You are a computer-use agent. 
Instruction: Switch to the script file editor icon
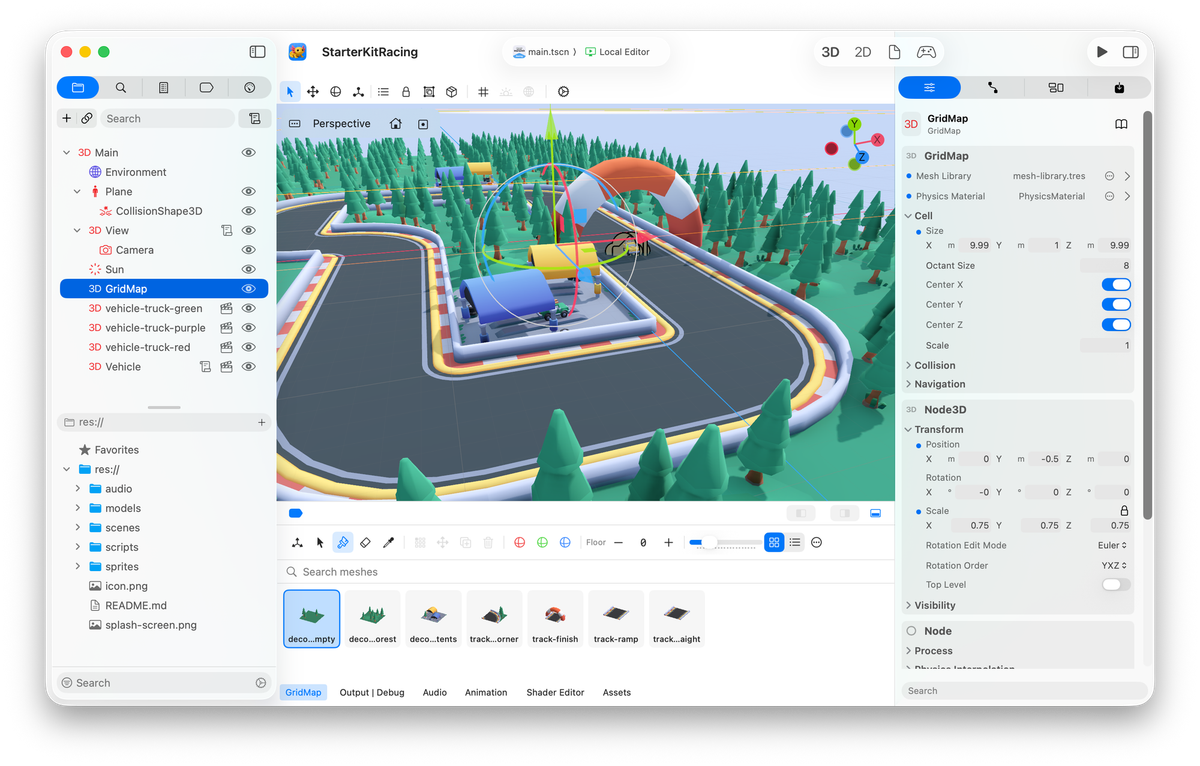tap(894, 52)
